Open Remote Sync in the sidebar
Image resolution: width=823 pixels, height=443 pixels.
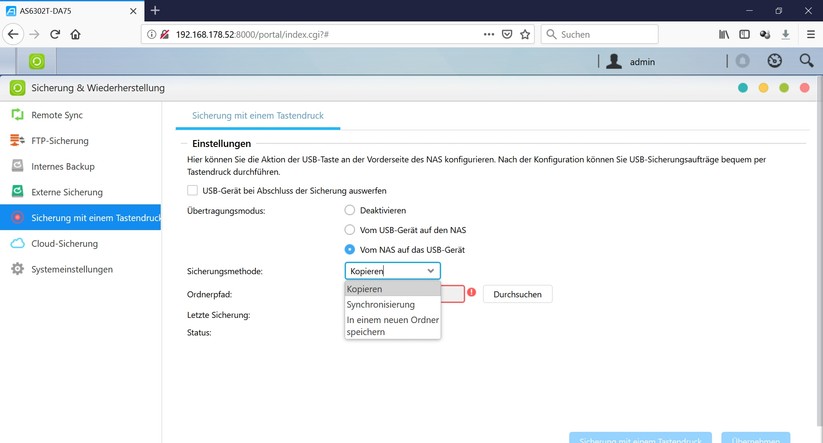pyautogui.click(x=57, y=115)
